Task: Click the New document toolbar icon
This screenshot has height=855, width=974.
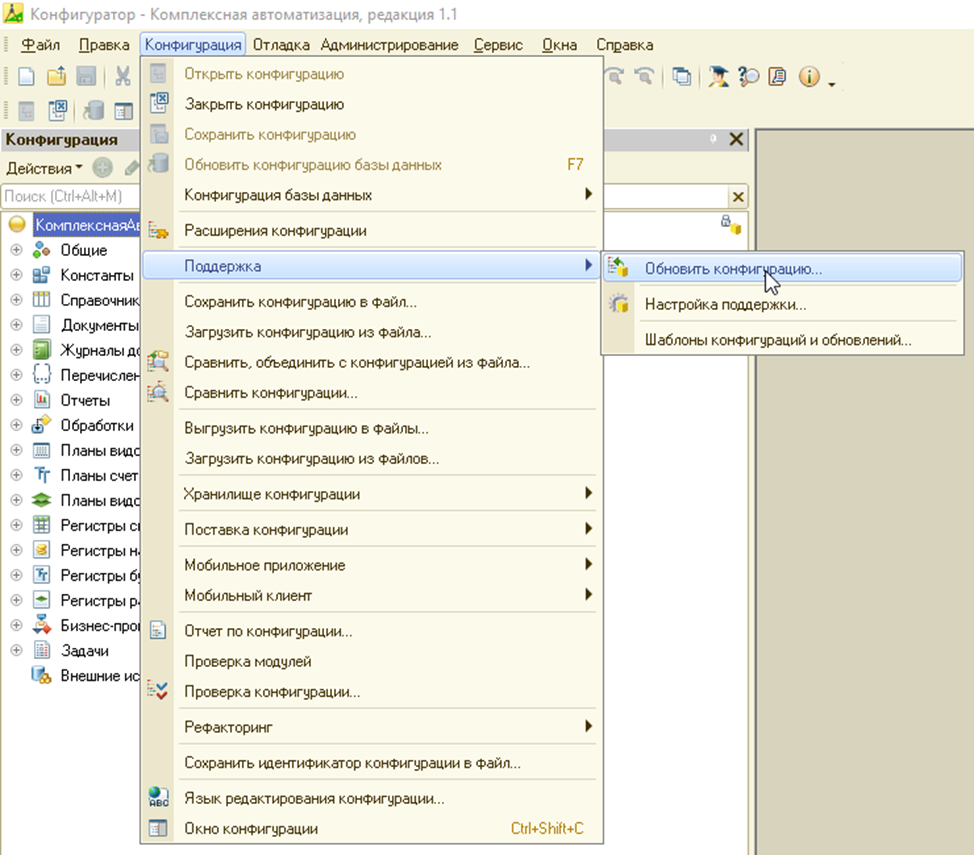Action: [x=27, y=77]
